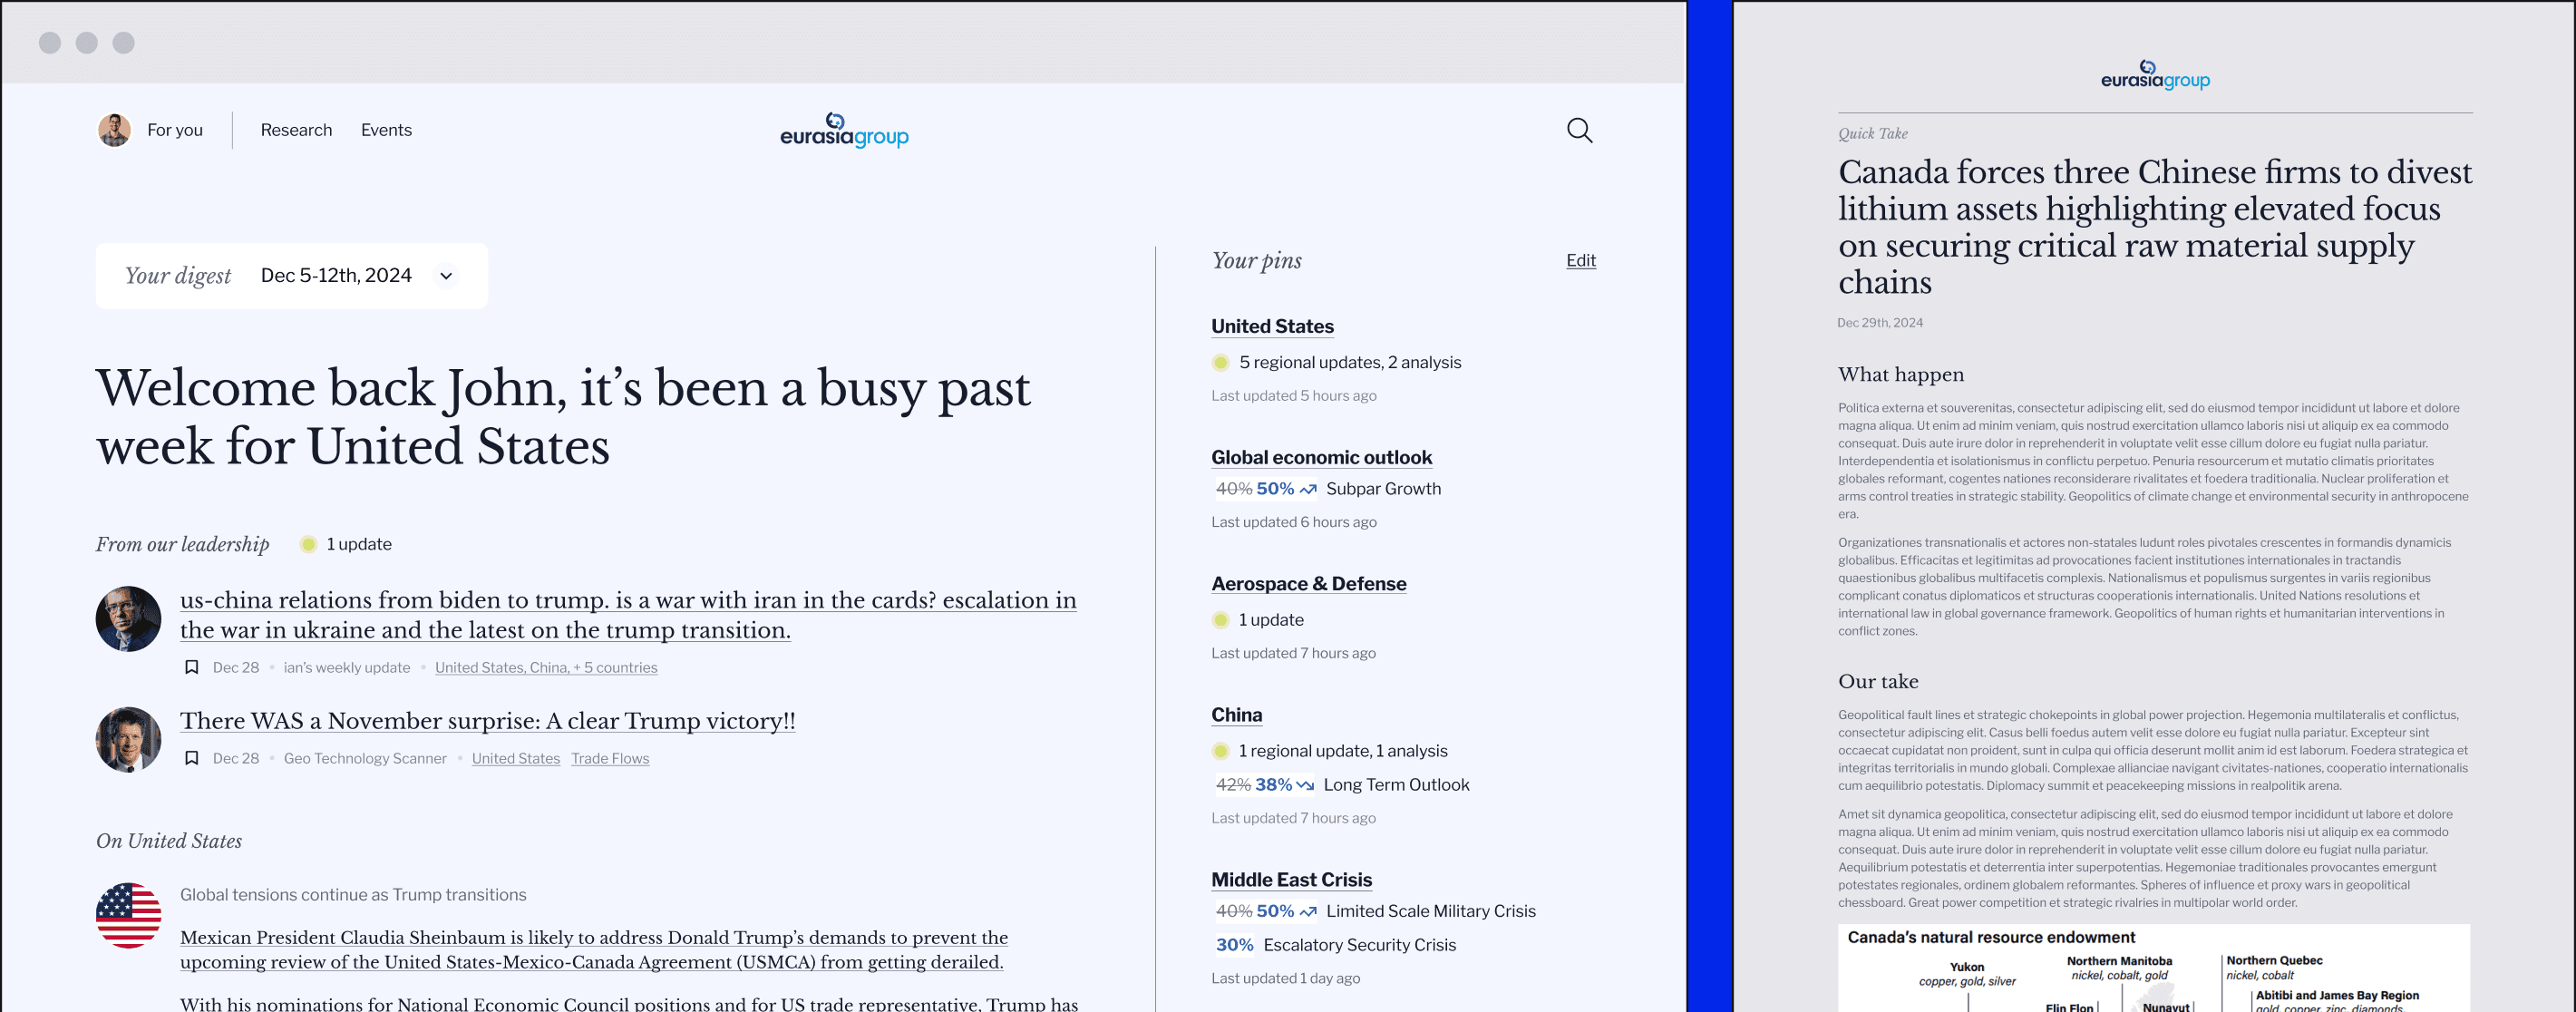Click John's profile avatar next to For you
Viewport: 2576px width, 1012px height.
point(114,130)
